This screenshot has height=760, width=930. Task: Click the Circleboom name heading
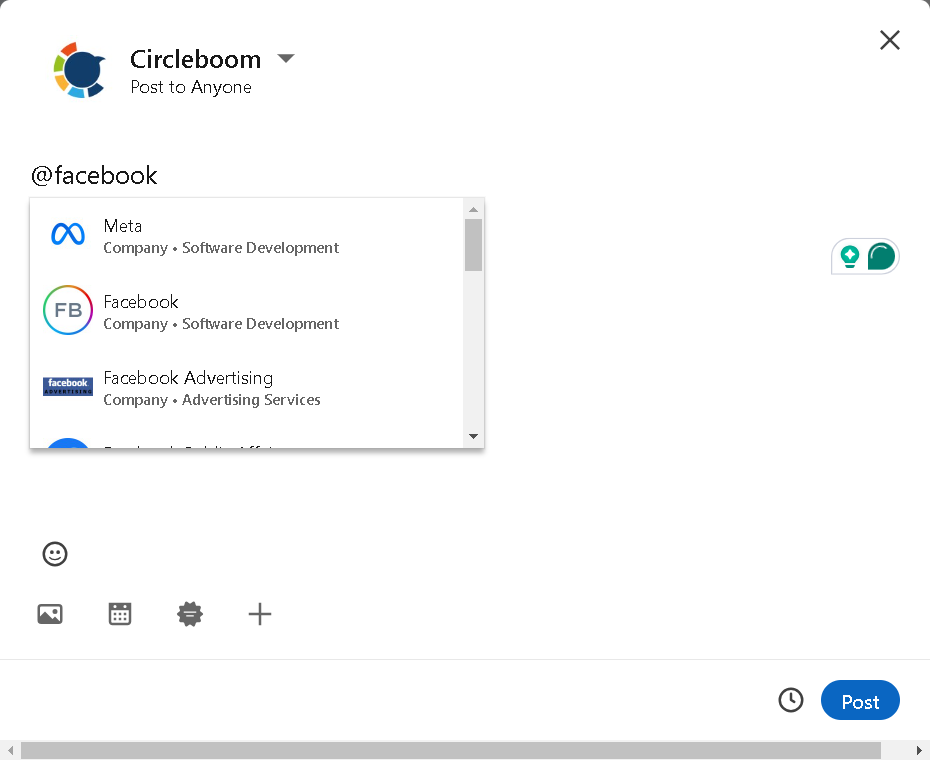click(x=195, y=59)
